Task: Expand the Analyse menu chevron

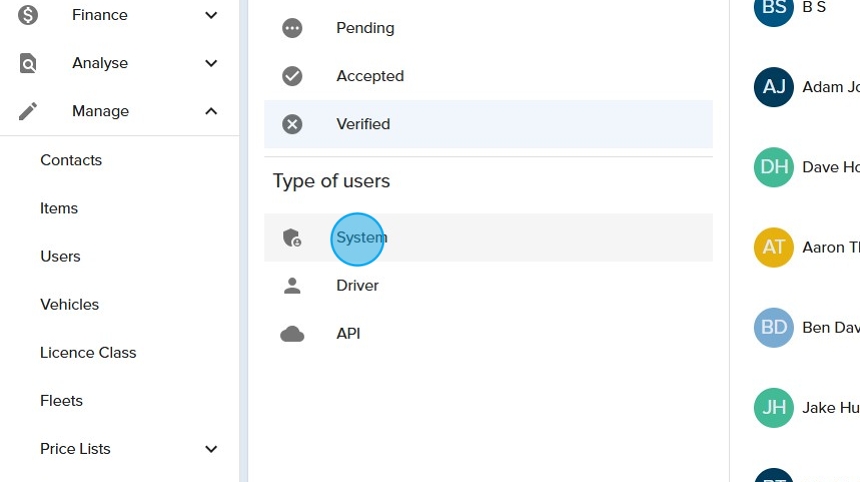Action: tap(211, 63)
